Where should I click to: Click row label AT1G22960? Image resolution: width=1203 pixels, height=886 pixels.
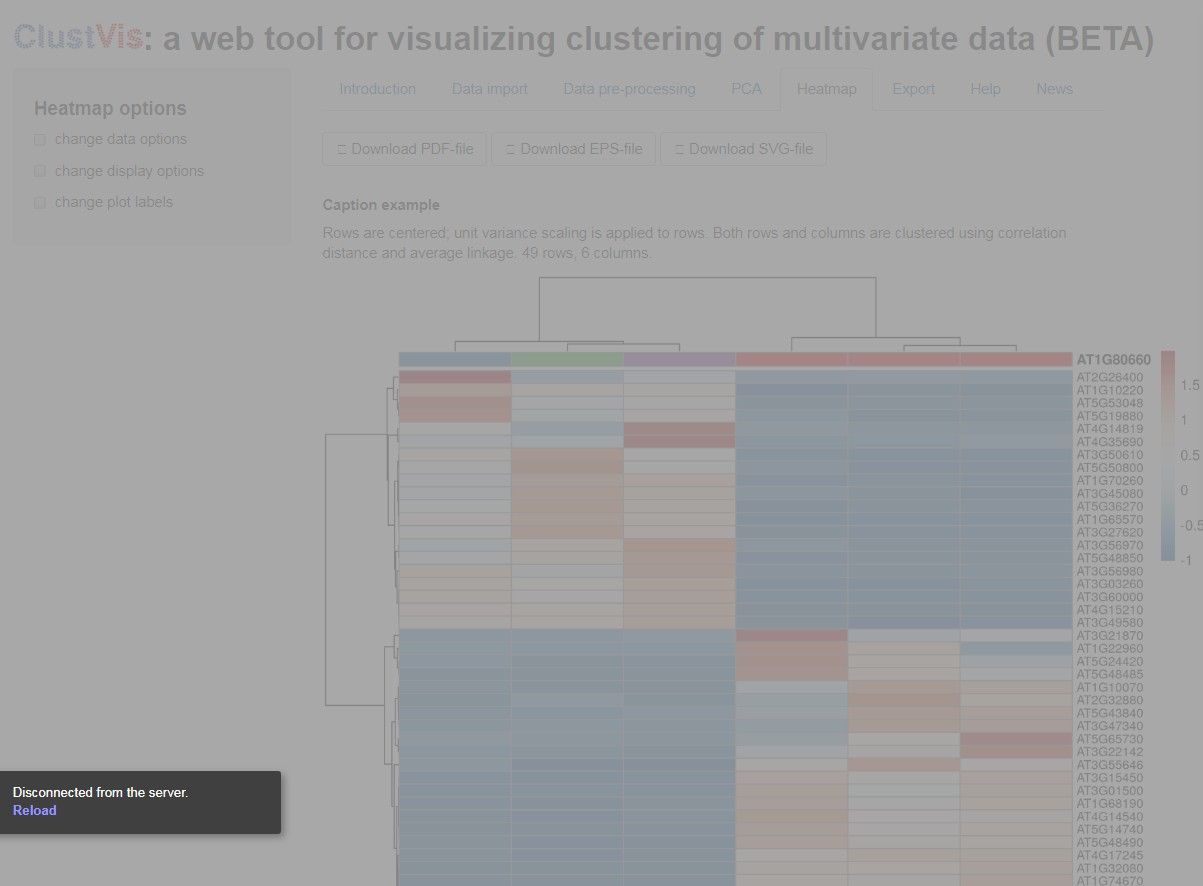click(x=1109, y=649)
